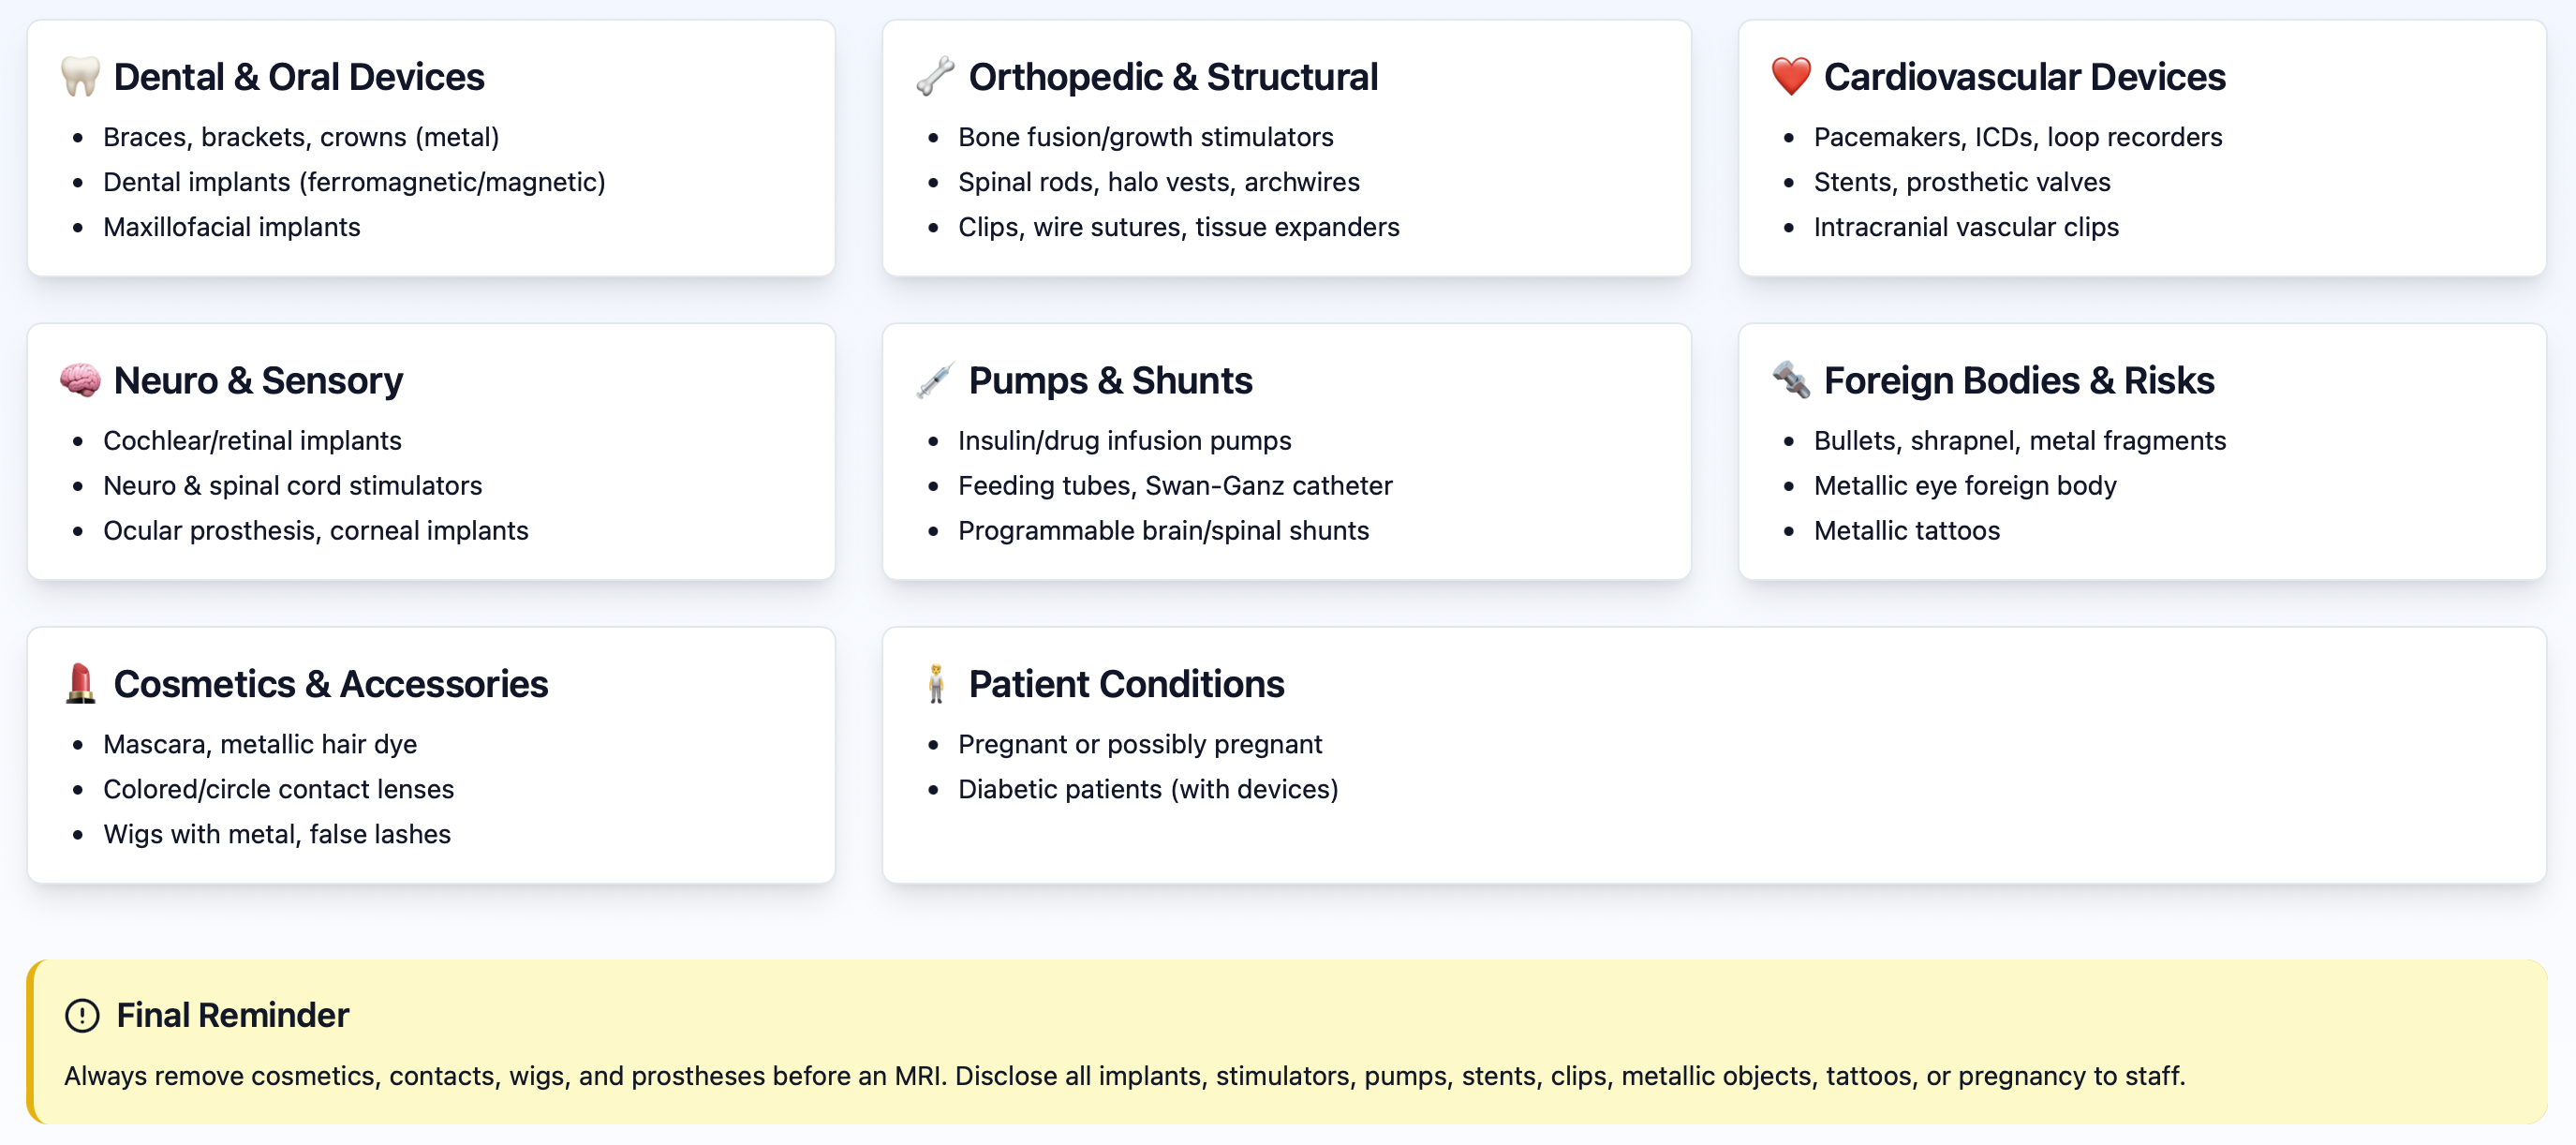
Task: Select the Insulin/drug infusion pumps entry
Action: pos(1124,441)
